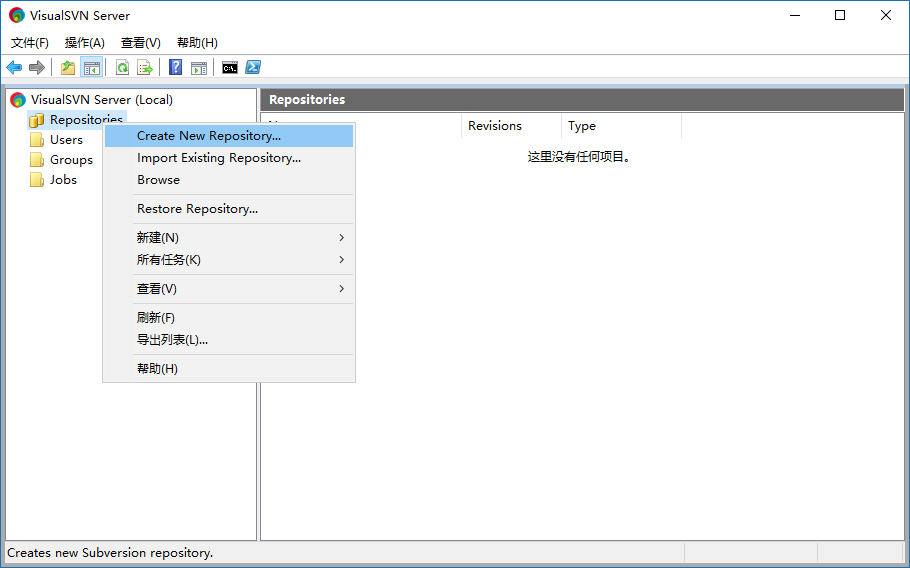Expand the 所有任务(K) submenu arrow
Image resolution: width=910 pixels, height=568 pixels.
click(342, 260)
